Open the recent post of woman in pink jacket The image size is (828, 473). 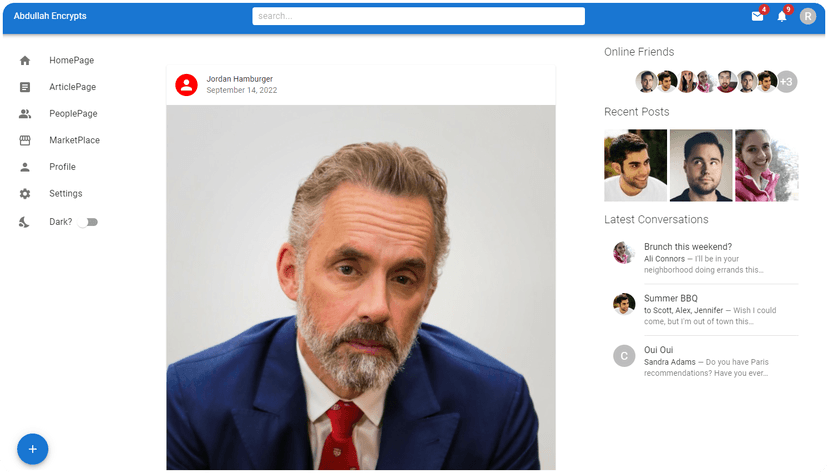click(x=767, y=165)
